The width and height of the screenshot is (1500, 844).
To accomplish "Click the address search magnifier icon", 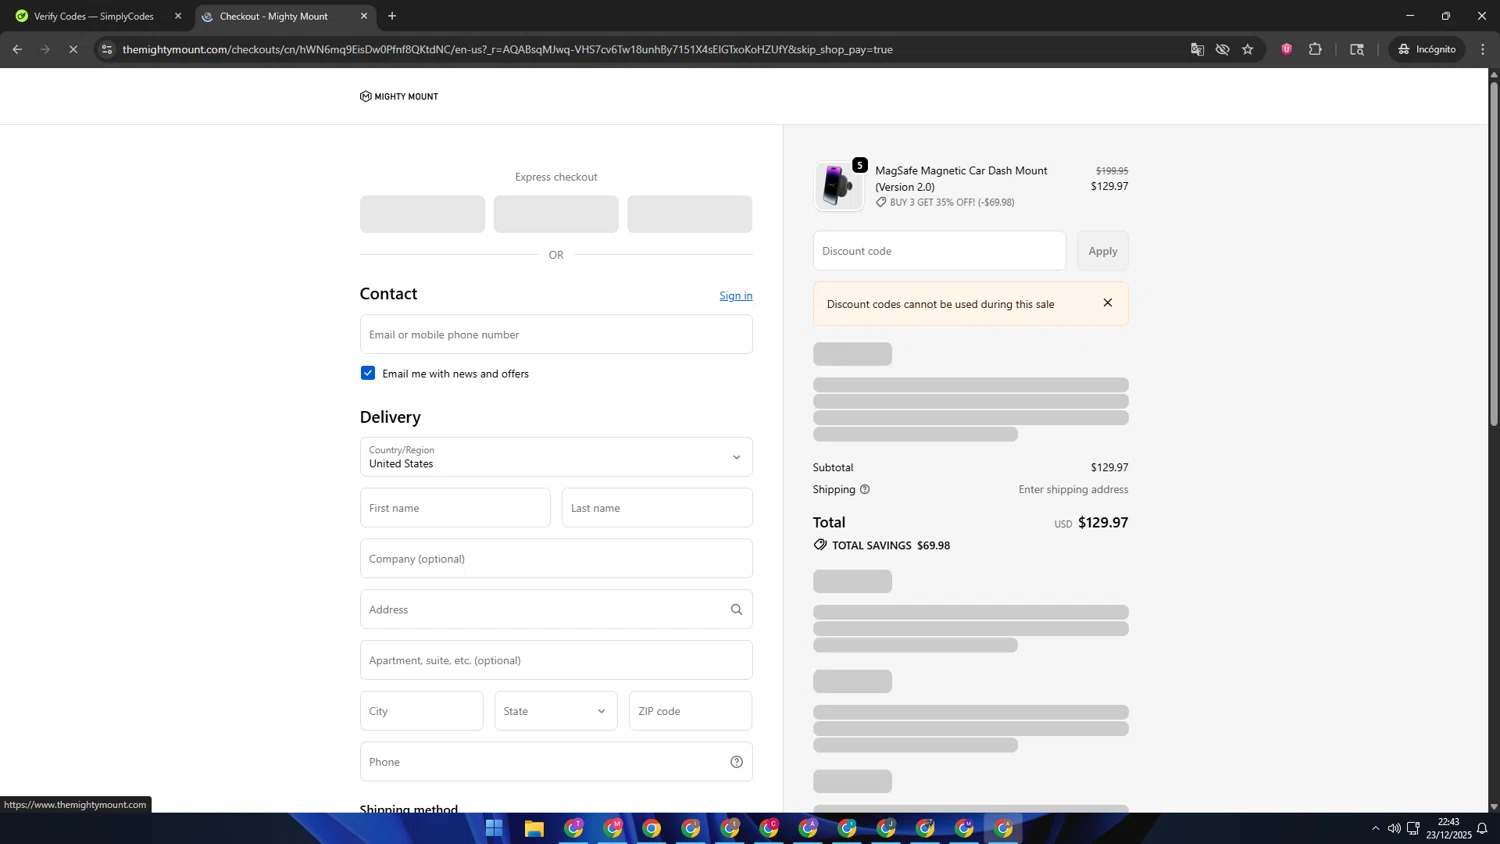I will click(x=737, y=609).
